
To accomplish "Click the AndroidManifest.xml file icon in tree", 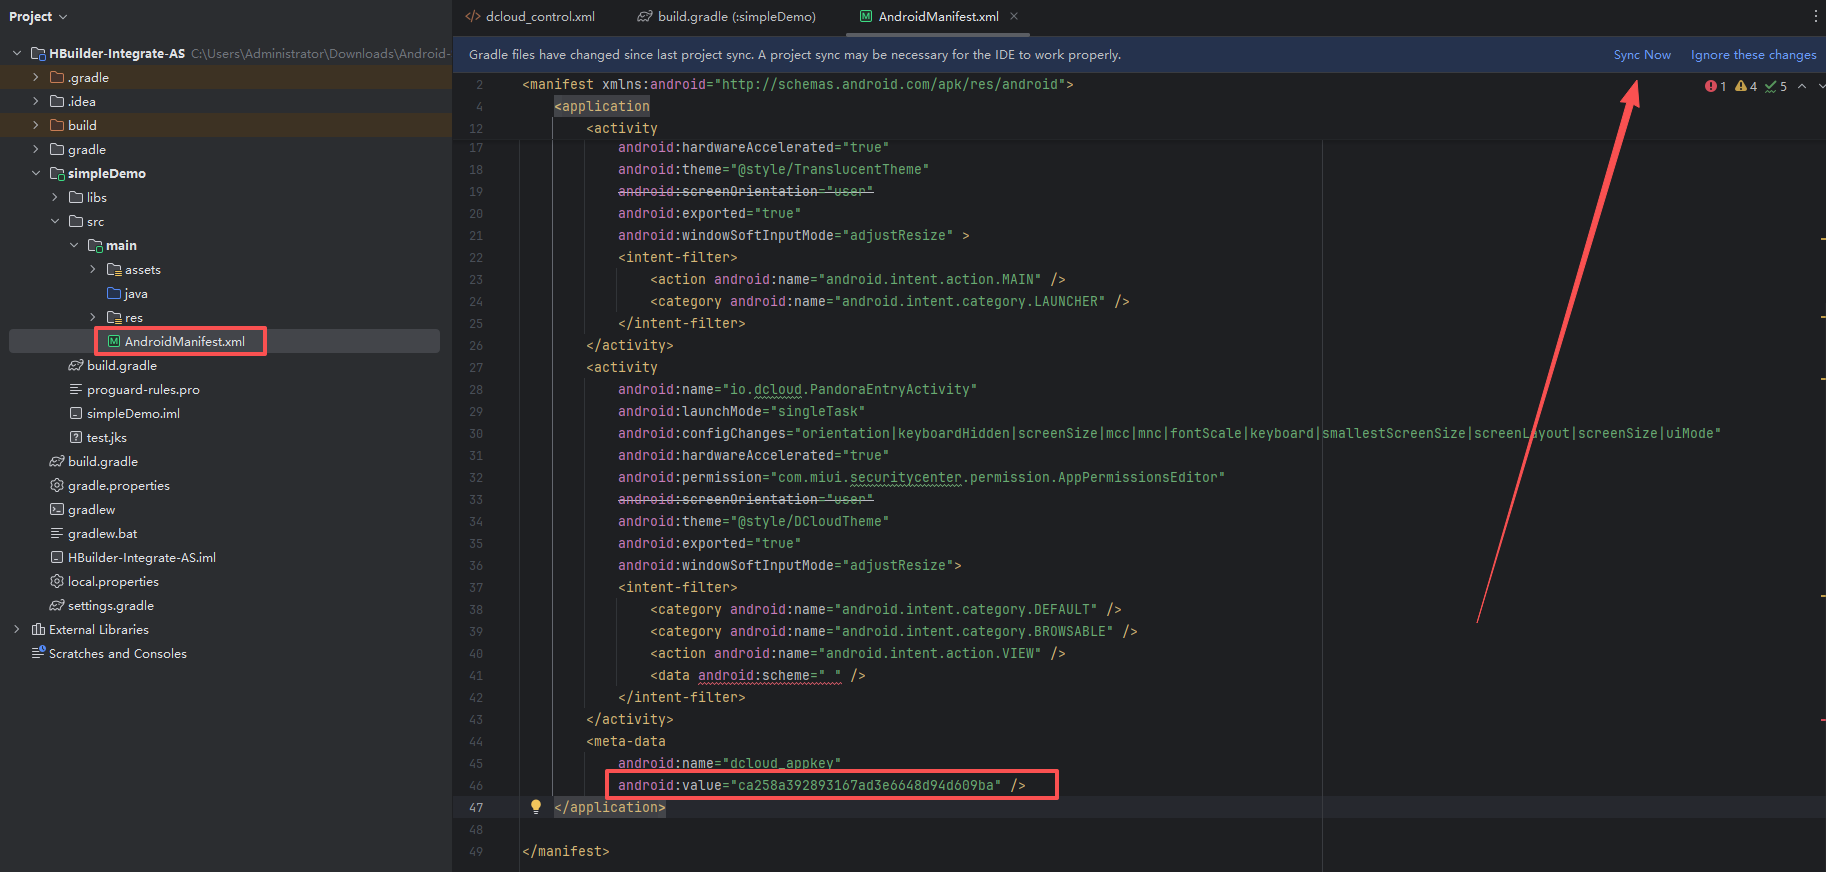I will [114, 341].
